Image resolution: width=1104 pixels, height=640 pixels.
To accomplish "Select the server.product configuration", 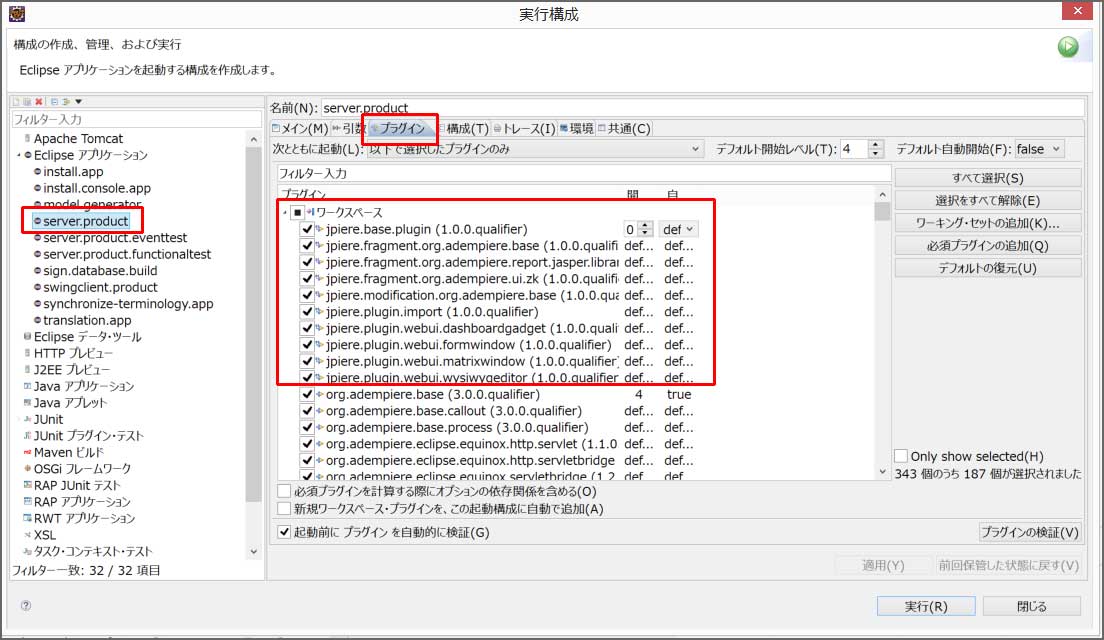I will (86, 221).
